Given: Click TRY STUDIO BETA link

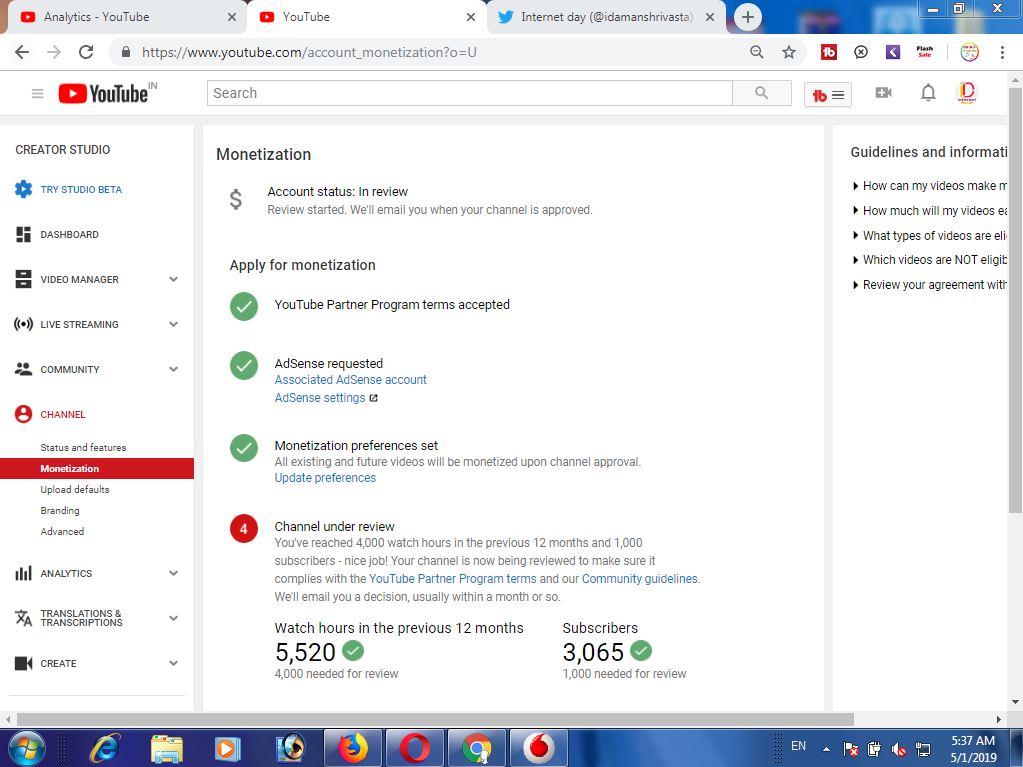Looking at the screenshot, I should click(x=81, y=189).
